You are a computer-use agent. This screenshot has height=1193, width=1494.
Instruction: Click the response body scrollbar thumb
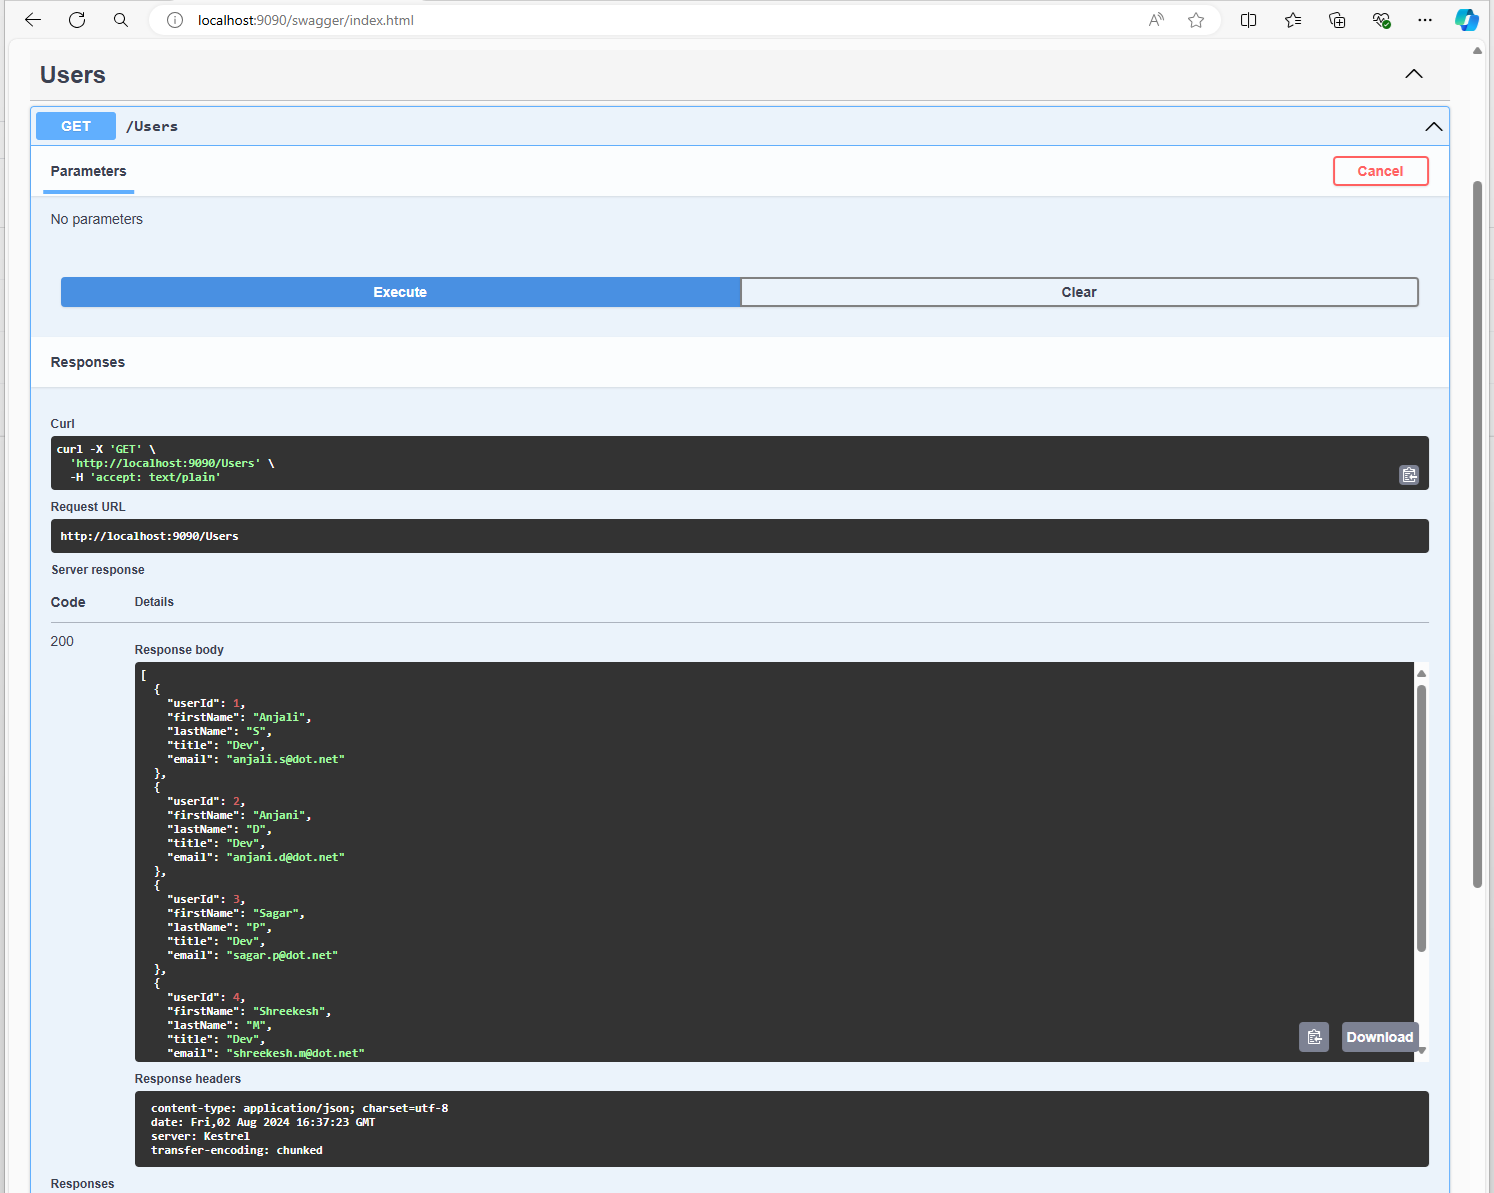[1421, 818]
